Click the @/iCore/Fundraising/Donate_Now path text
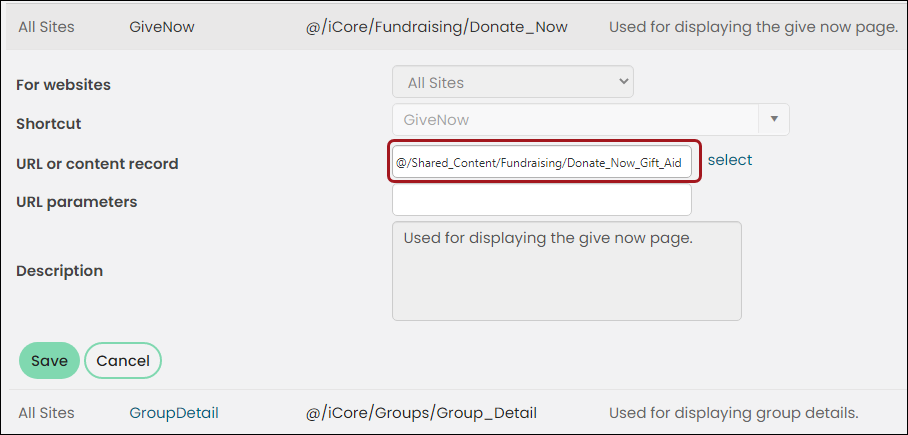 pos(437,27)
